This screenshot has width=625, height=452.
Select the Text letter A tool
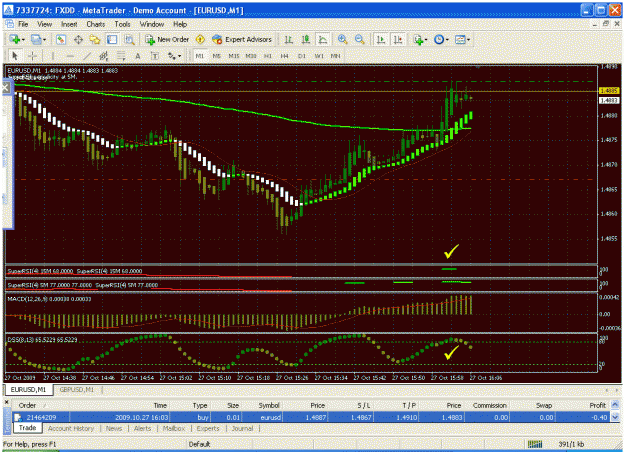[138, 56]
